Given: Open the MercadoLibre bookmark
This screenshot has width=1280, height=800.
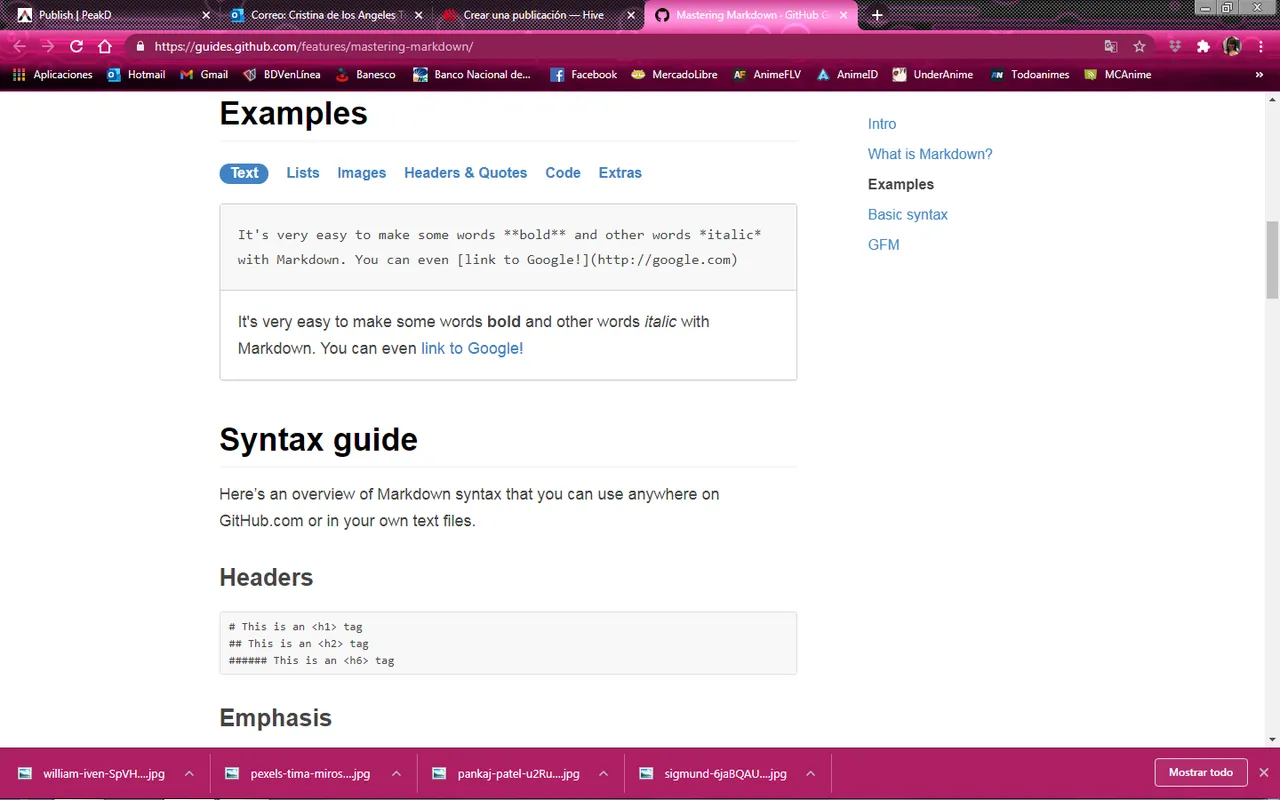Looking at the screenshot, I should 674,74.
